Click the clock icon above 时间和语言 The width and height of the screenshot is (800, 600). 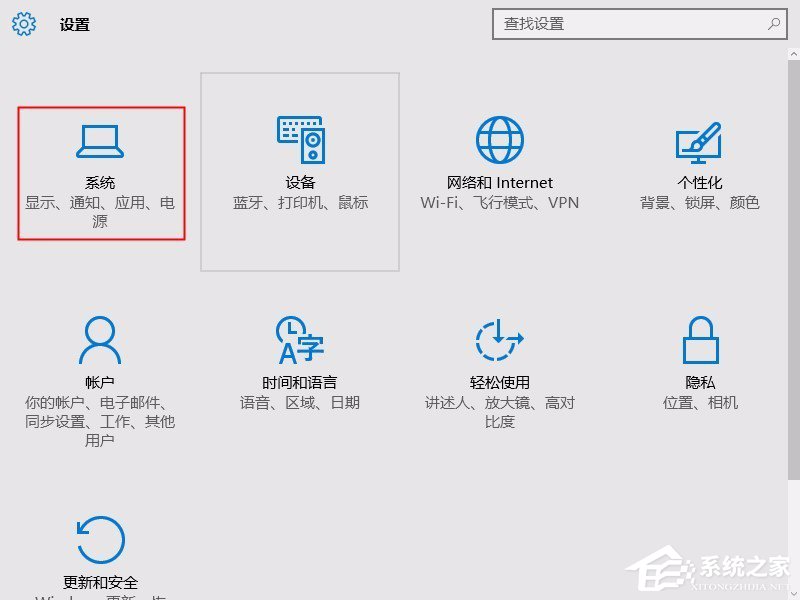pyautogui.click(x=300, y=340)
